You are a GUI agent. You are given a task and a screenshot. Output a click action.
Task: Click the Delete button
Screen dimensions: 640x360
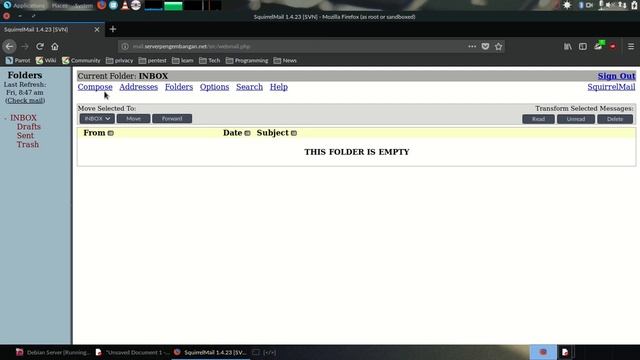pyautogui.click(x=615, y=119)
